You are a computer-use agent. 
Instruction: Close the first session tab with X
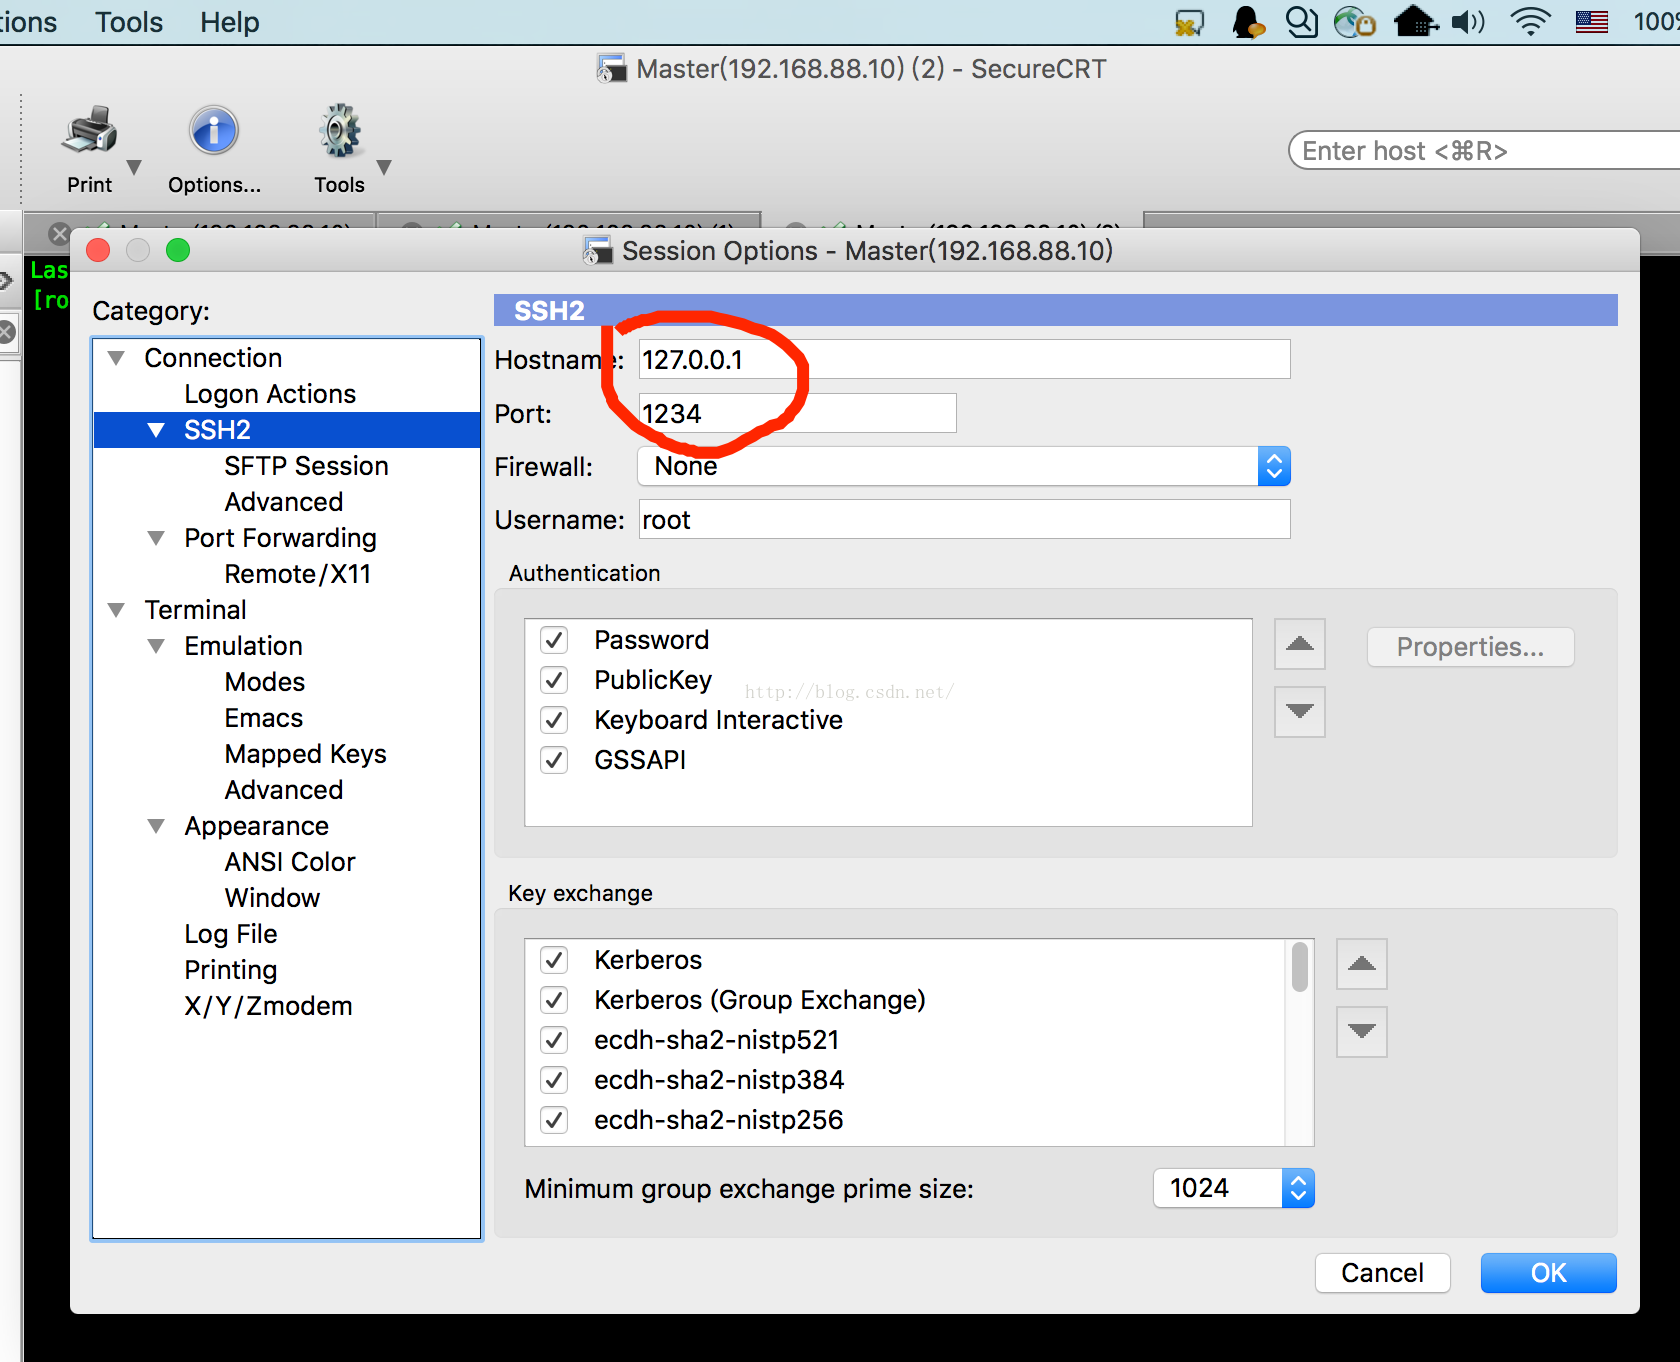pyautogui.click(x=59, y=234)
